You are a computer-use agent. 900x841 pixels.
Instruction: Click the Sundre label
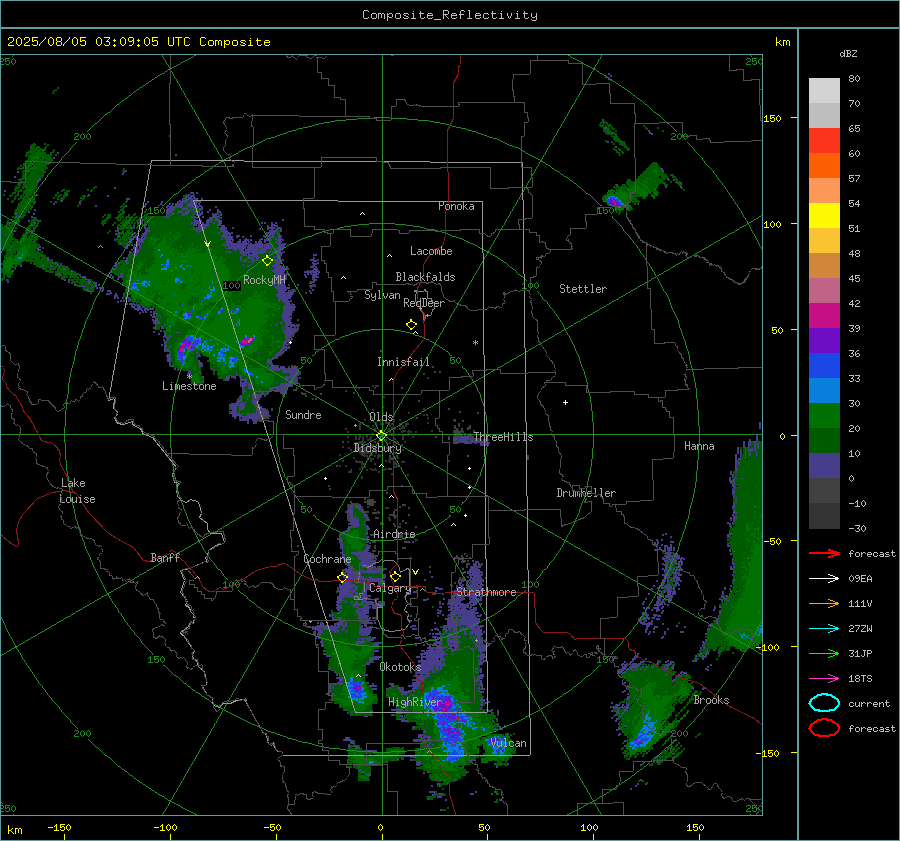point(303,414)
